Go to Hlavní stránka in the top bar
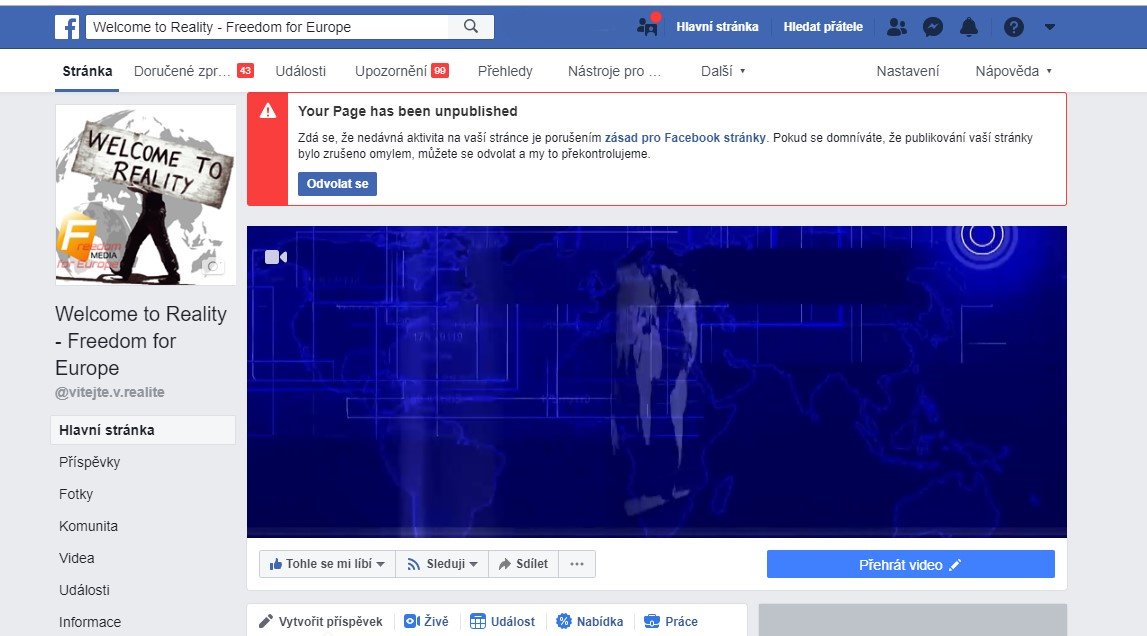This screenshot has height=636, width=1147. pyautogui.click(x=717, y=27)
